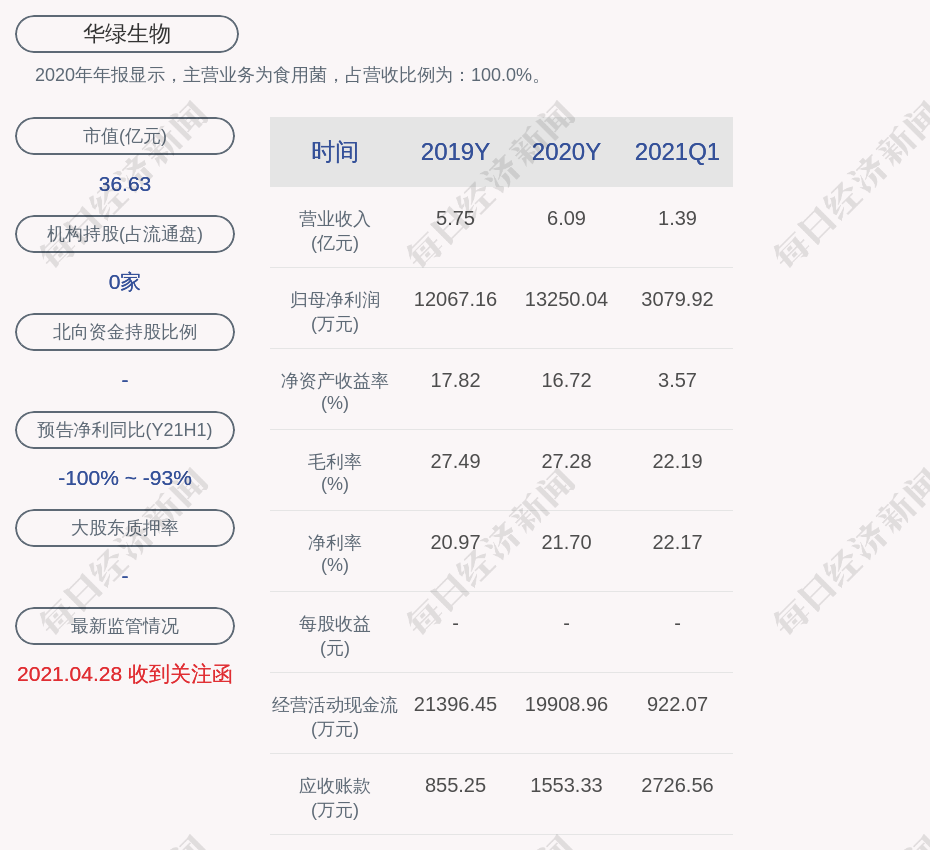Click the 营业收入(亿元) row label
Viewport: 930px width, 850px height.
pyautogui.click(x=335, y=231)
